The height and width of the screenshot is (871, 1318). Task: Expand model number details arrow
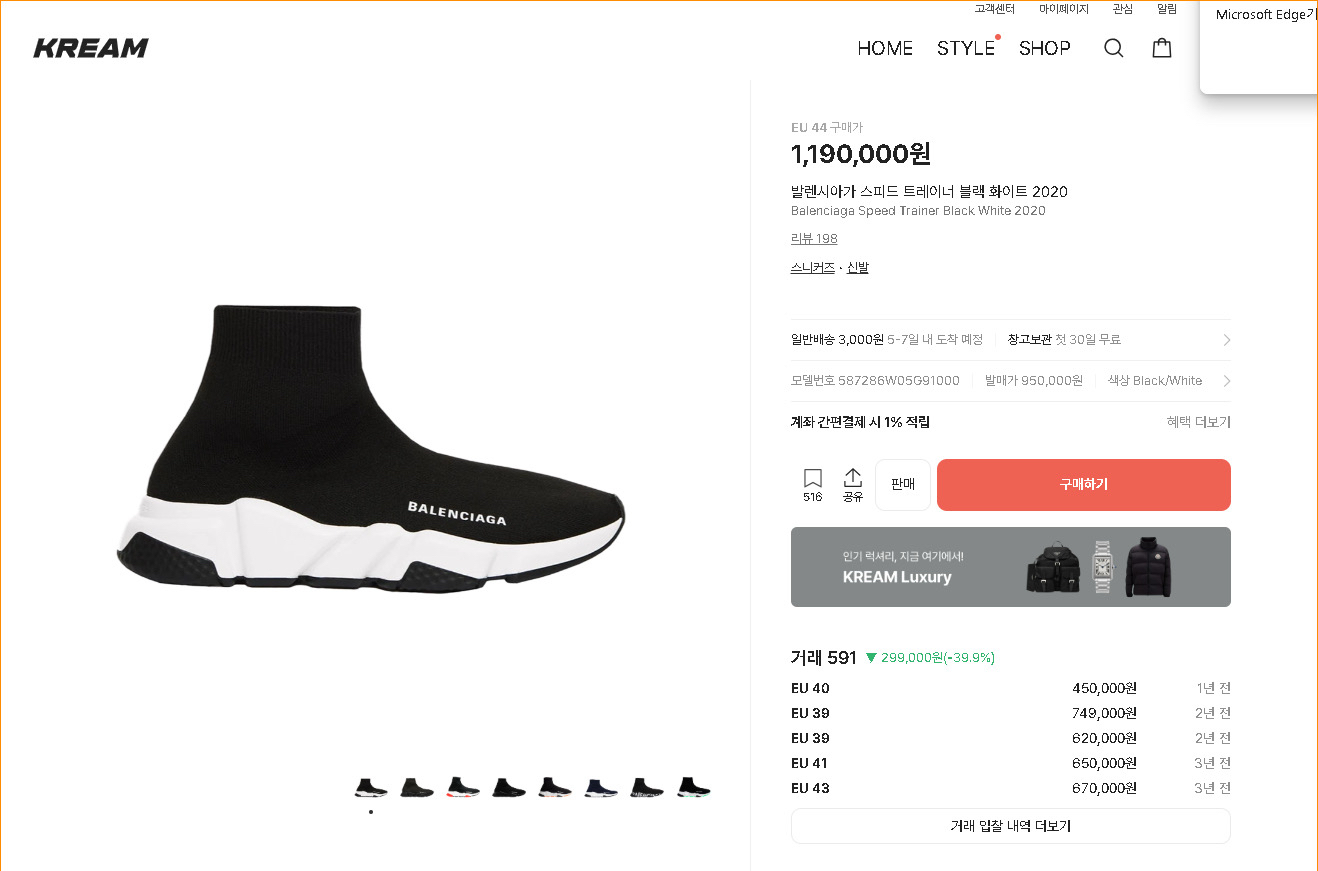point(1226,381)
